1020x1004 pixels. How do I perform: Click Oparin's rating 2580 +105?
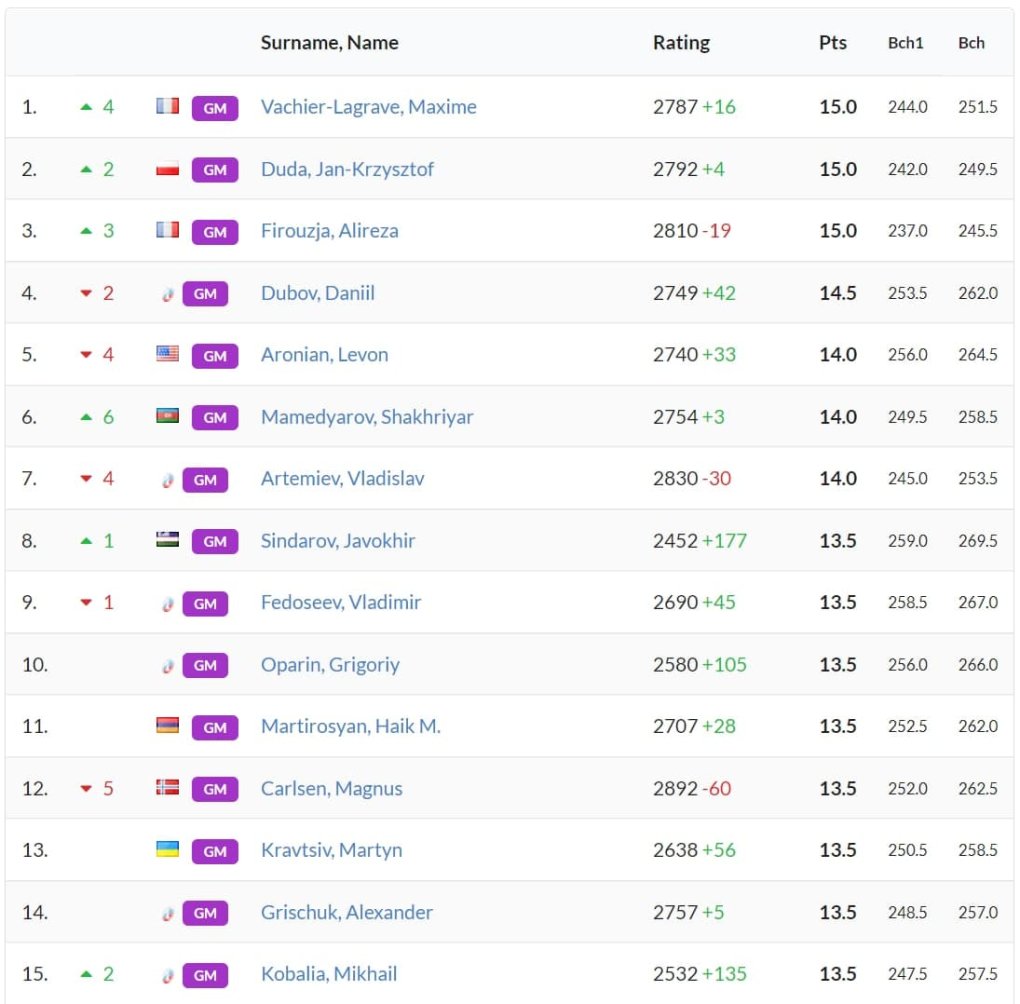tap(700, 665)
